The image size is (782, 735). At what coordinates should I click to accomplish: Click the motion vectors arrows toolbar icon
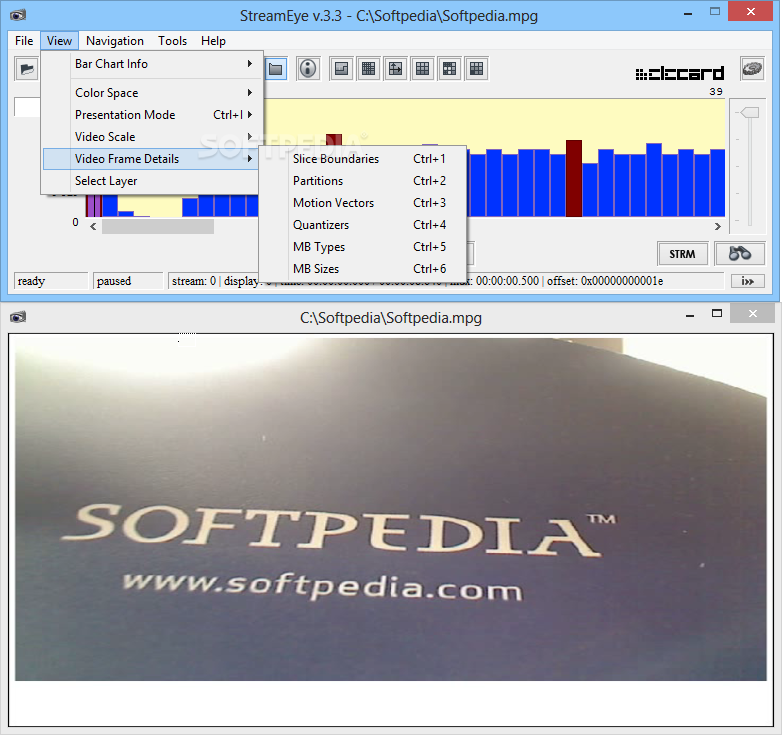click(395, 69)
